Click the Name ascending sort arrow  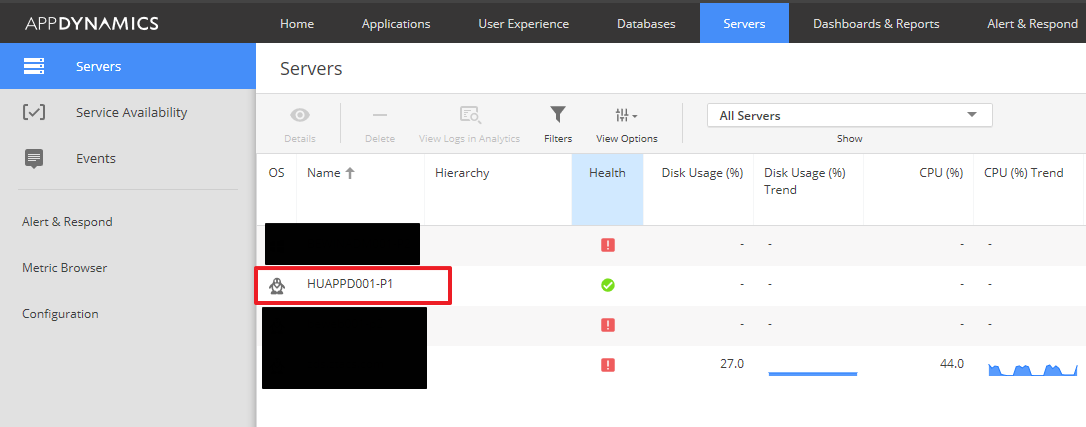pyautogui.click(x=350, y=173)
